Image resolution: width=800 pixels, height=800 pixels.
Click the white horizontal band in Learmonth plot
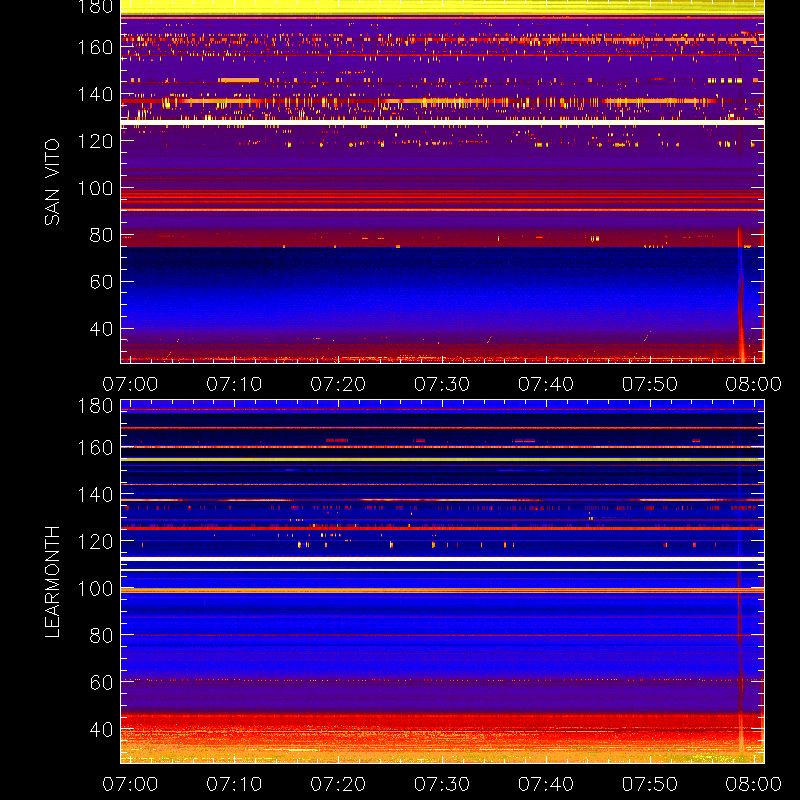pyautogui.click(x=442, y=559)
